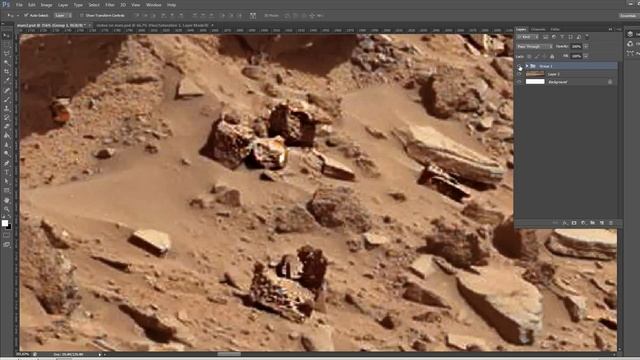
Task: Select the Pen tool
Action: (x=7, y=162)
